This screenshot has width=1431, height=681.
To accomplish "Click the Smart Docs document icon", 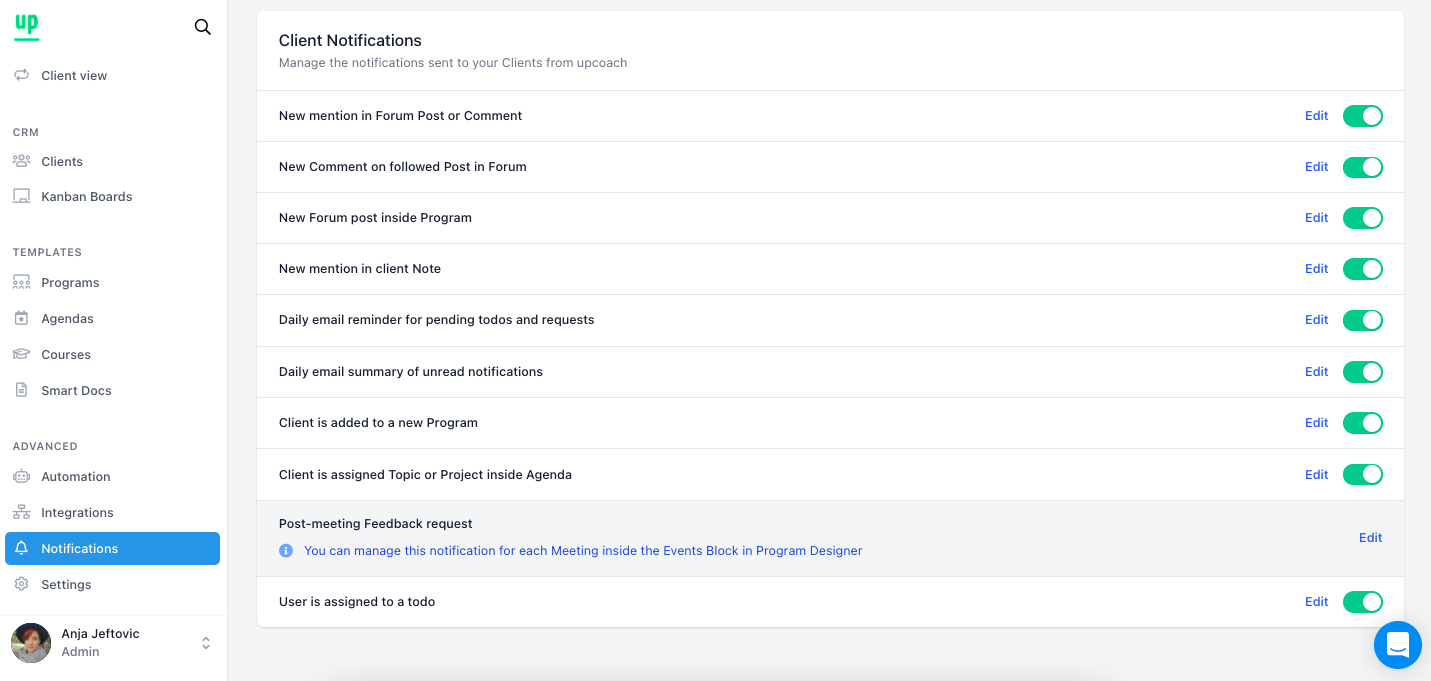I will click(x=21, y=391).
